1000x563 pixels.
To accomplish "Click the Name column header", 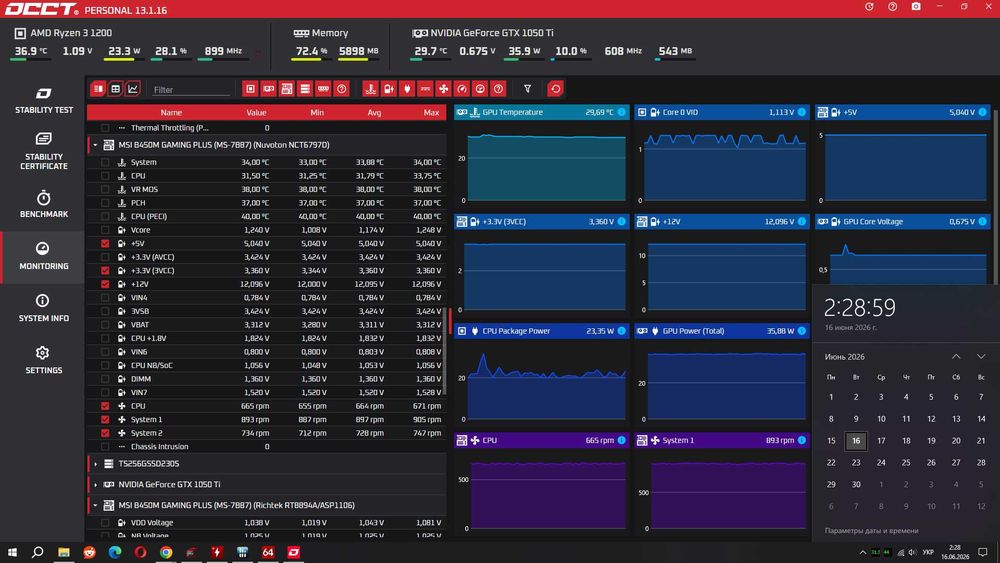I will pyautogui.click(x=171, y=113).
